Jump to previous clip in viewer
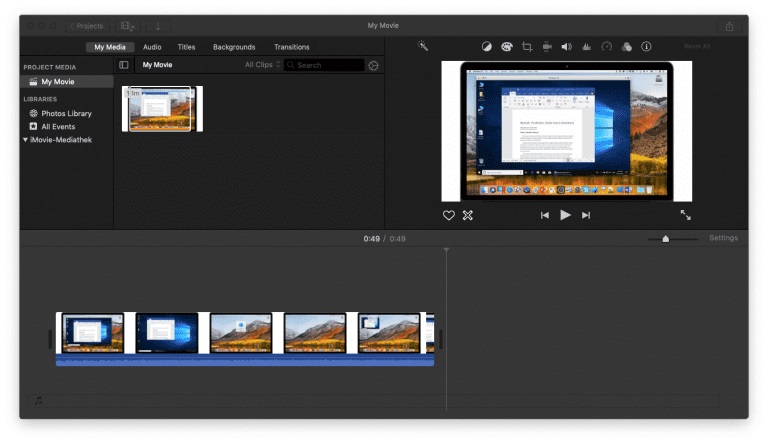The height and width of the screenshot is (443, 768). click(x=545, y=215)
